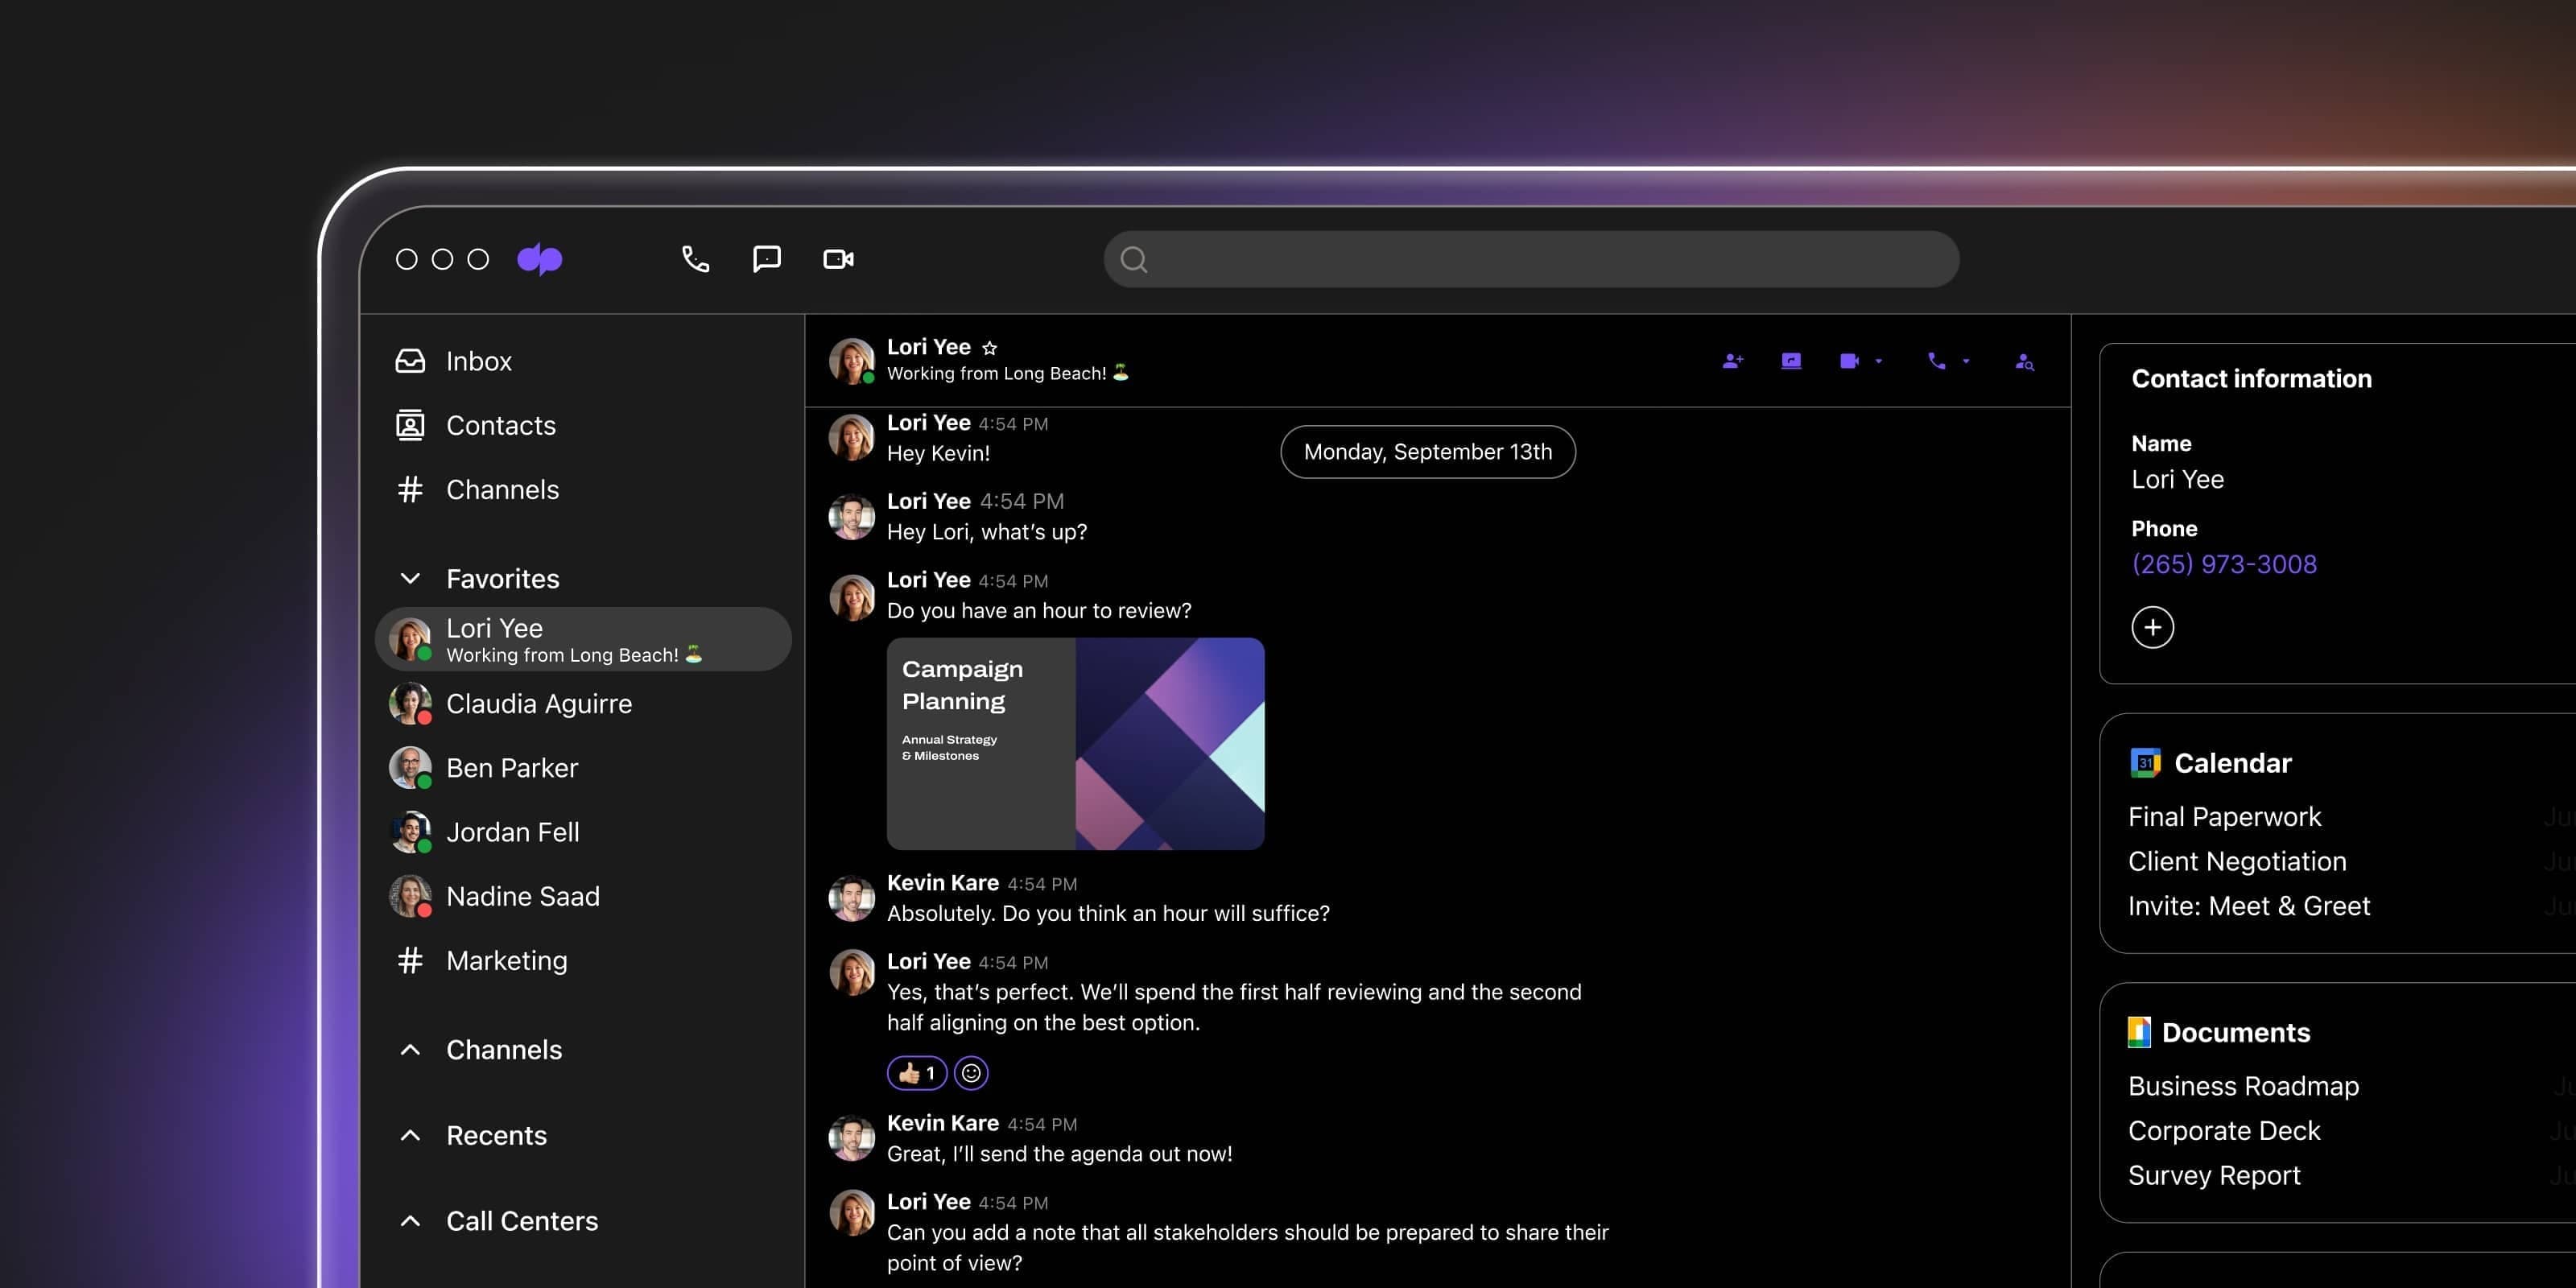Click the phone icon in conversation header
This screenshot has width=2576, height=1288.
[1935, 361]
